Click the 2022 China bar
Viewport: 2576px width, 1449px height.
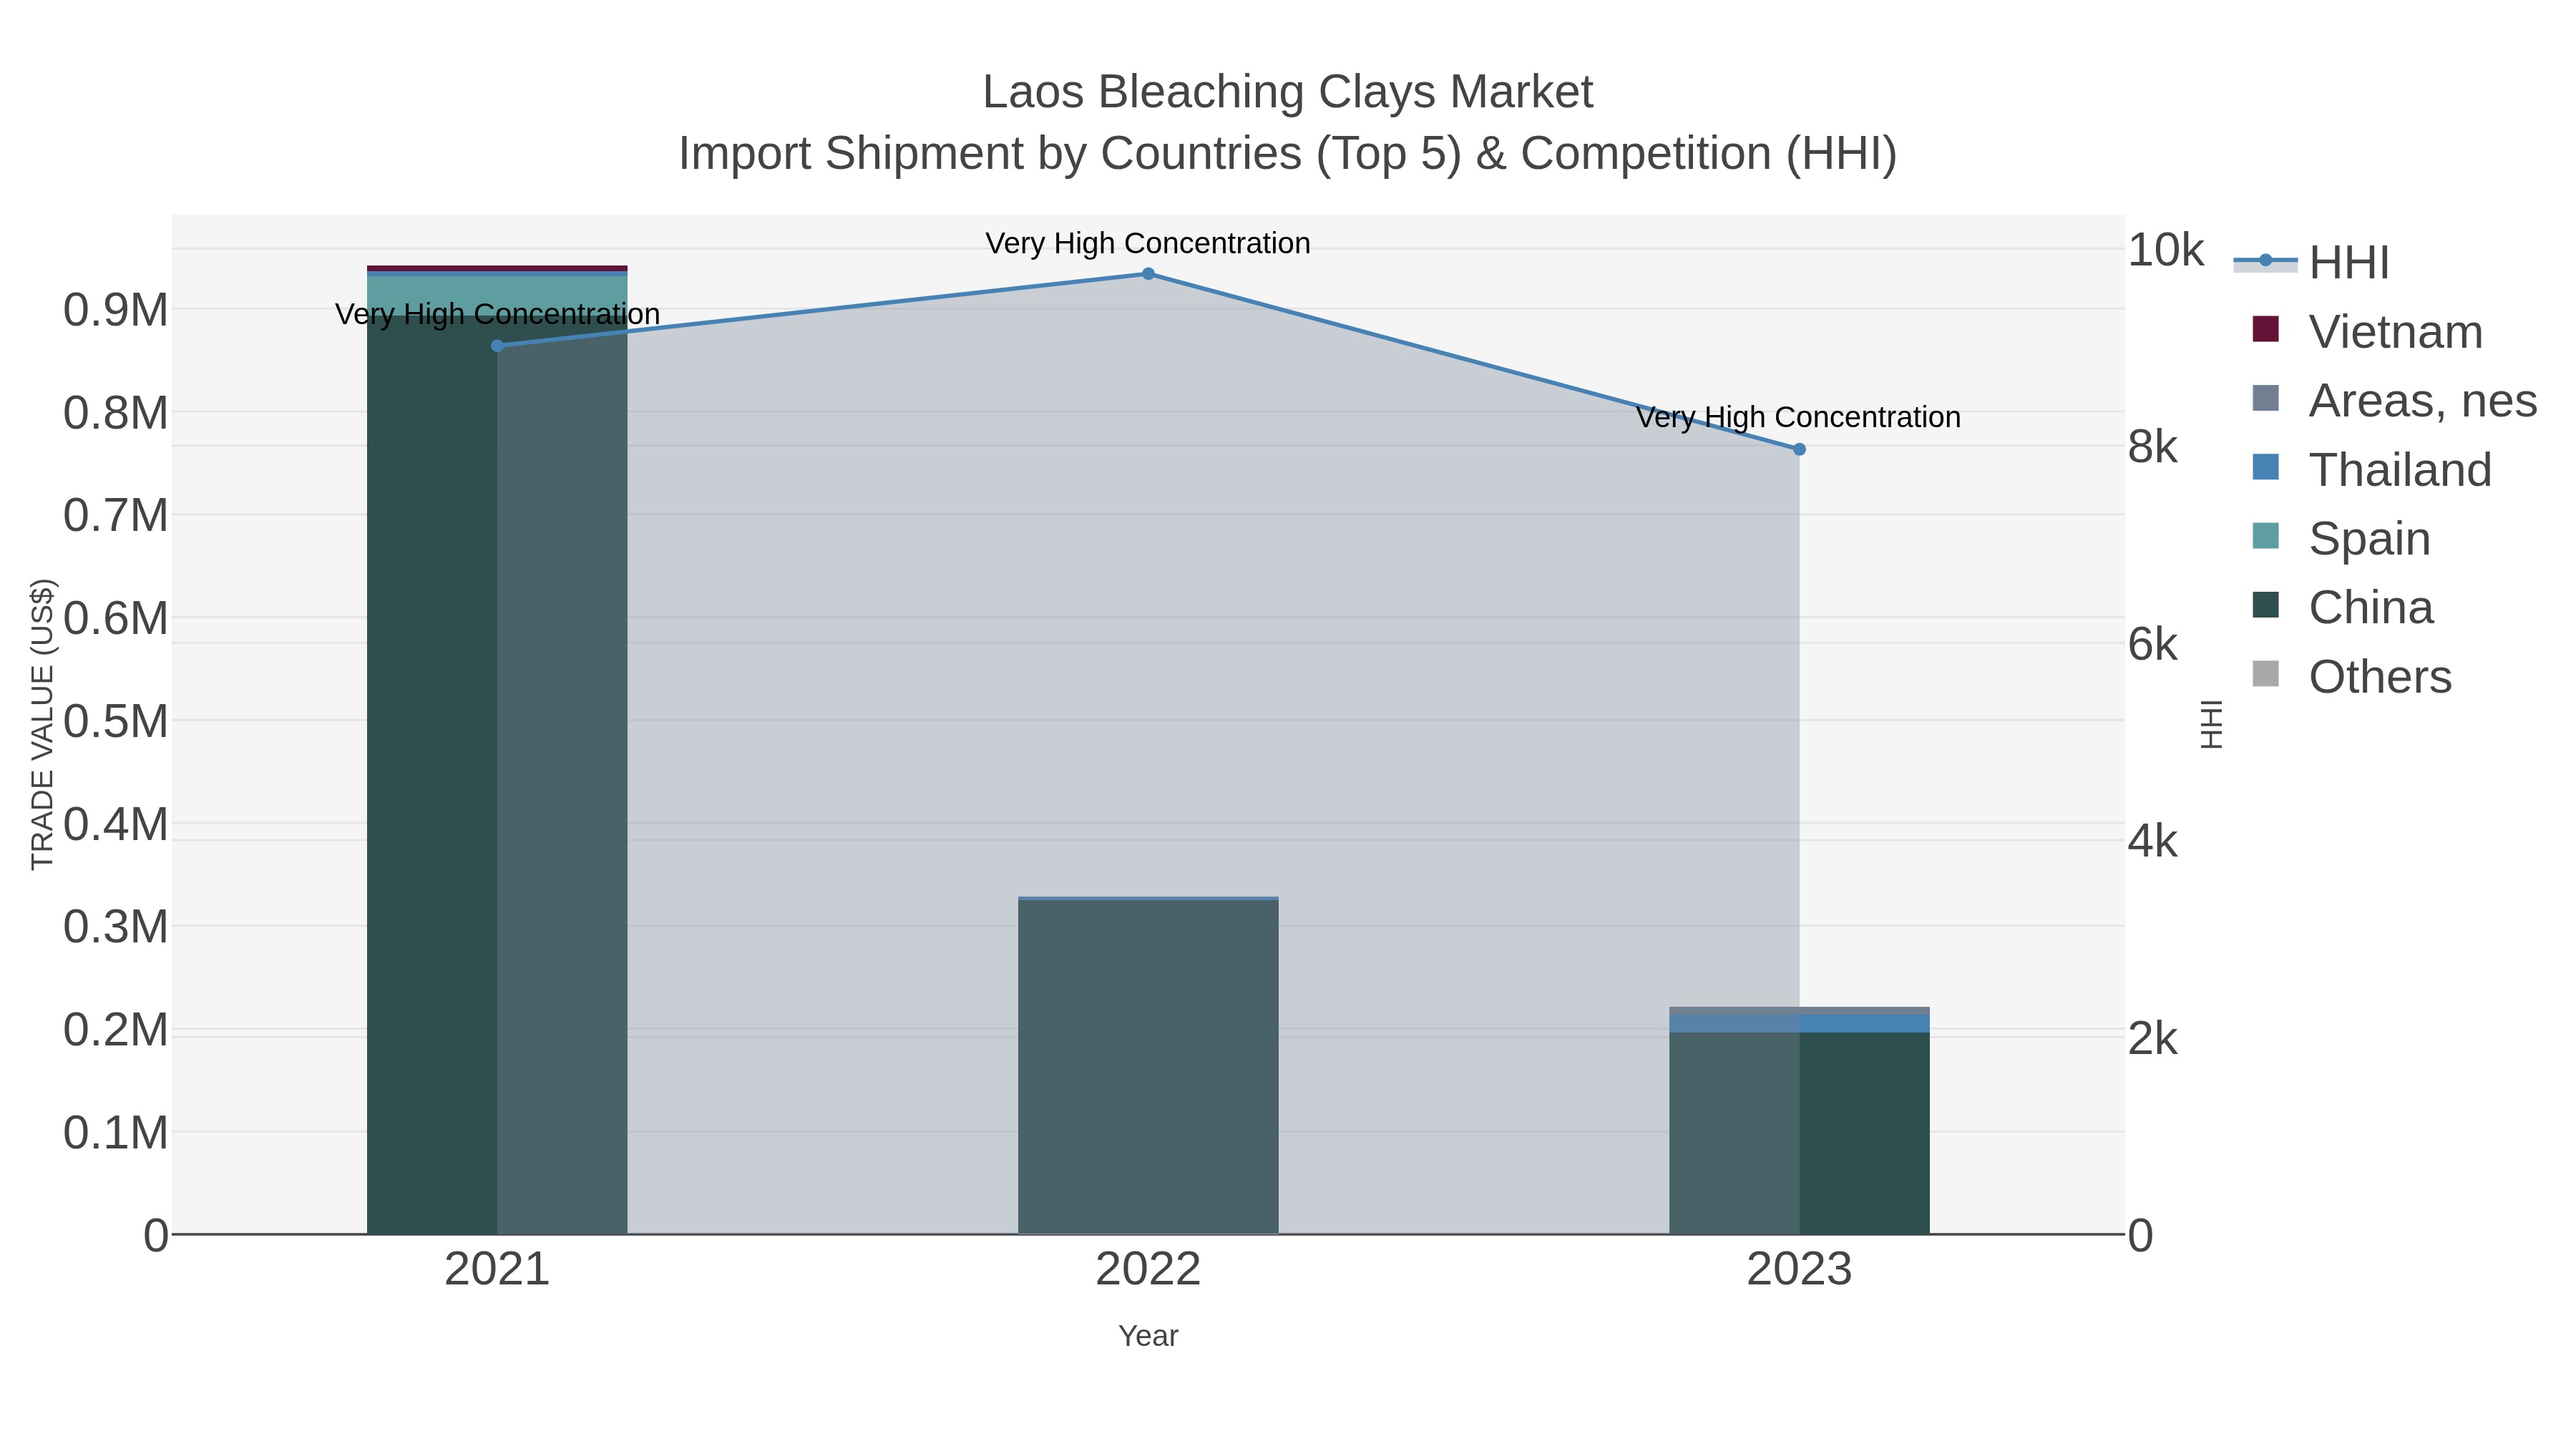click(x=1148, y=1067)
